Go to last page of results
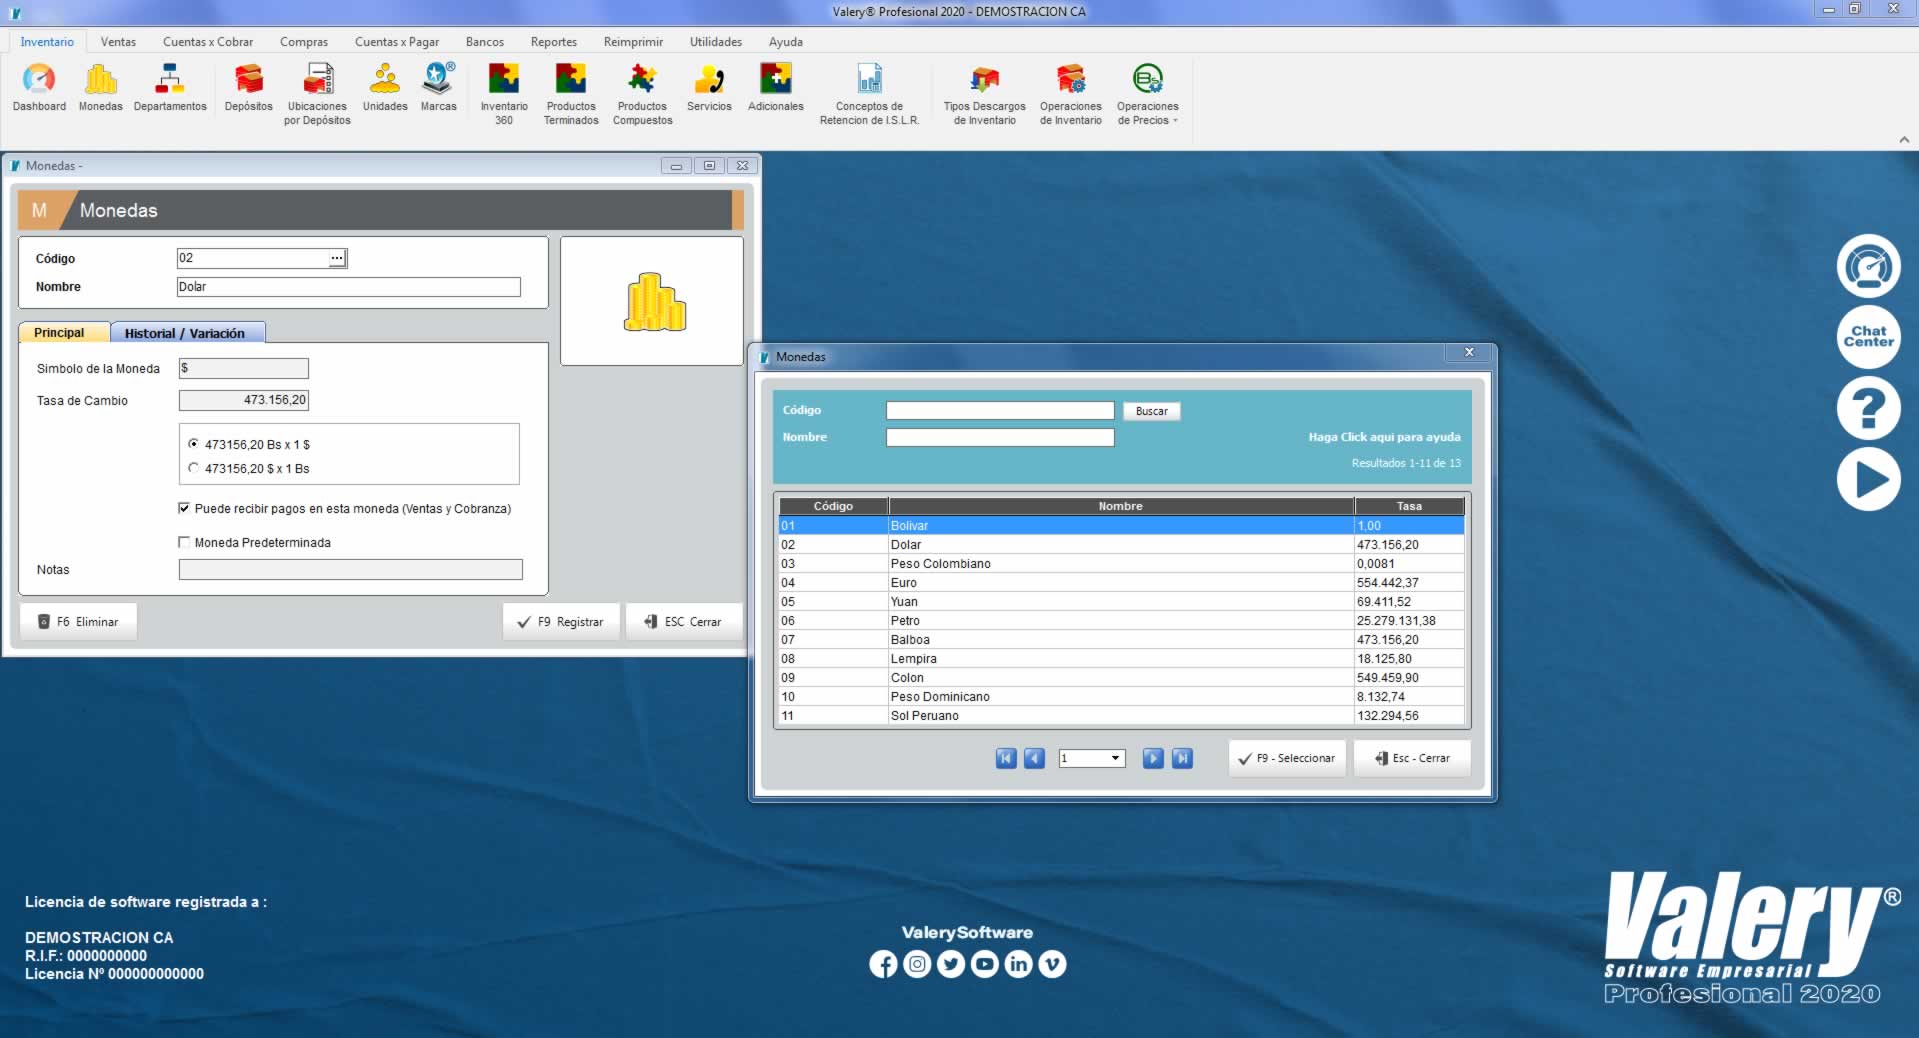1919x1038 pixels. click(1182, 758)
